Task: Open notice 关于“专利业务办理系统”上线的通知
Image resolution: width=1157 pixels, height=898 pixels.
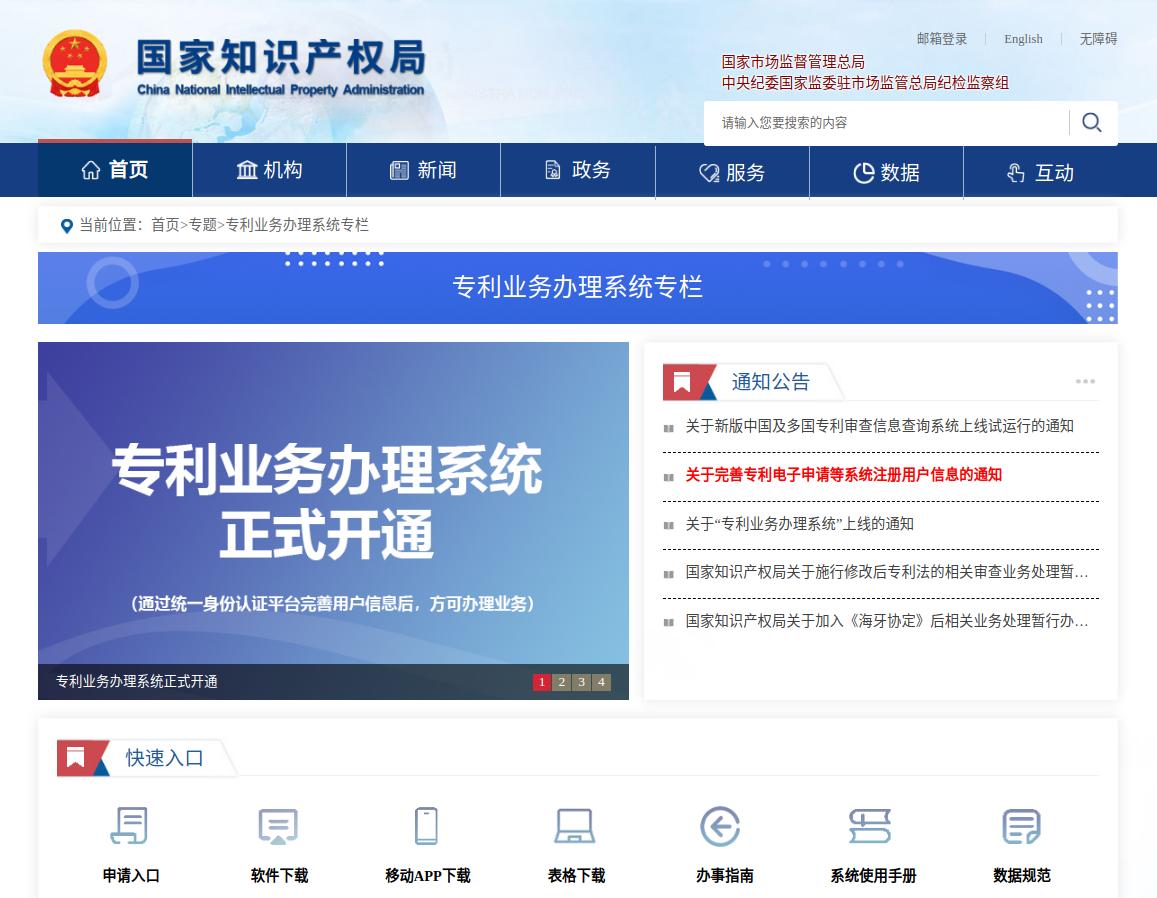Action: click(800, 524)
